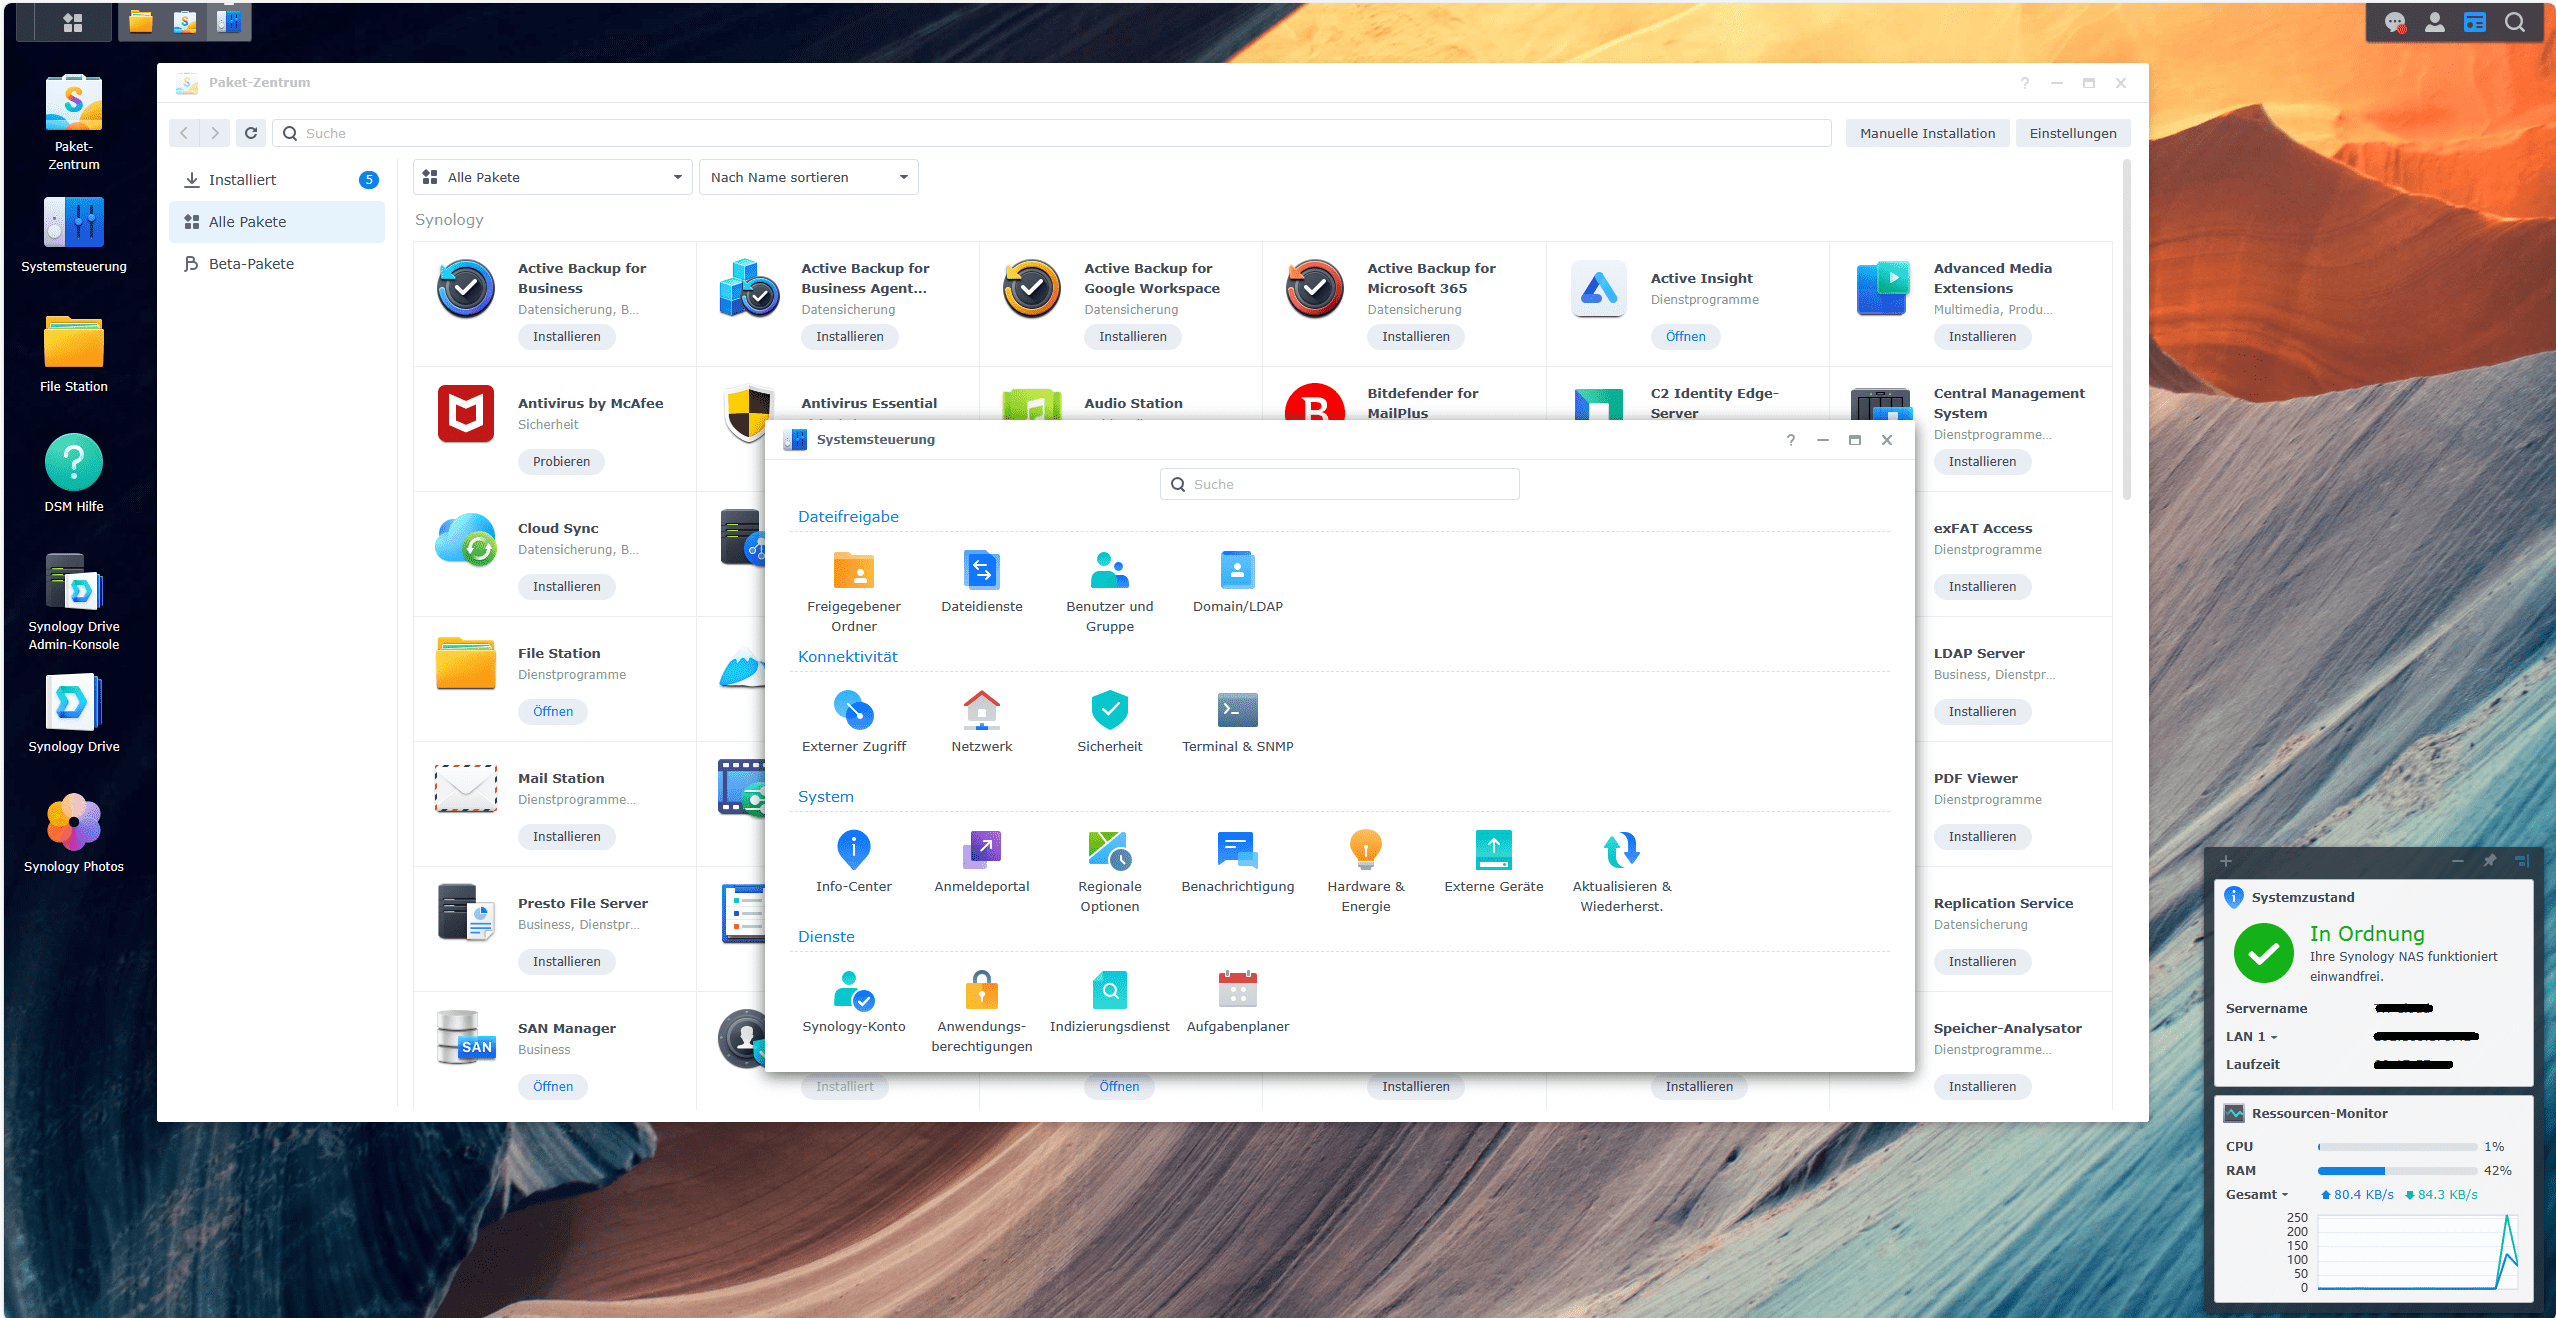This screenshot has width=2556, height=1318.
Task: Open Synology Drive Admin-Konsole shortcut
Action: tap(74, 602)
